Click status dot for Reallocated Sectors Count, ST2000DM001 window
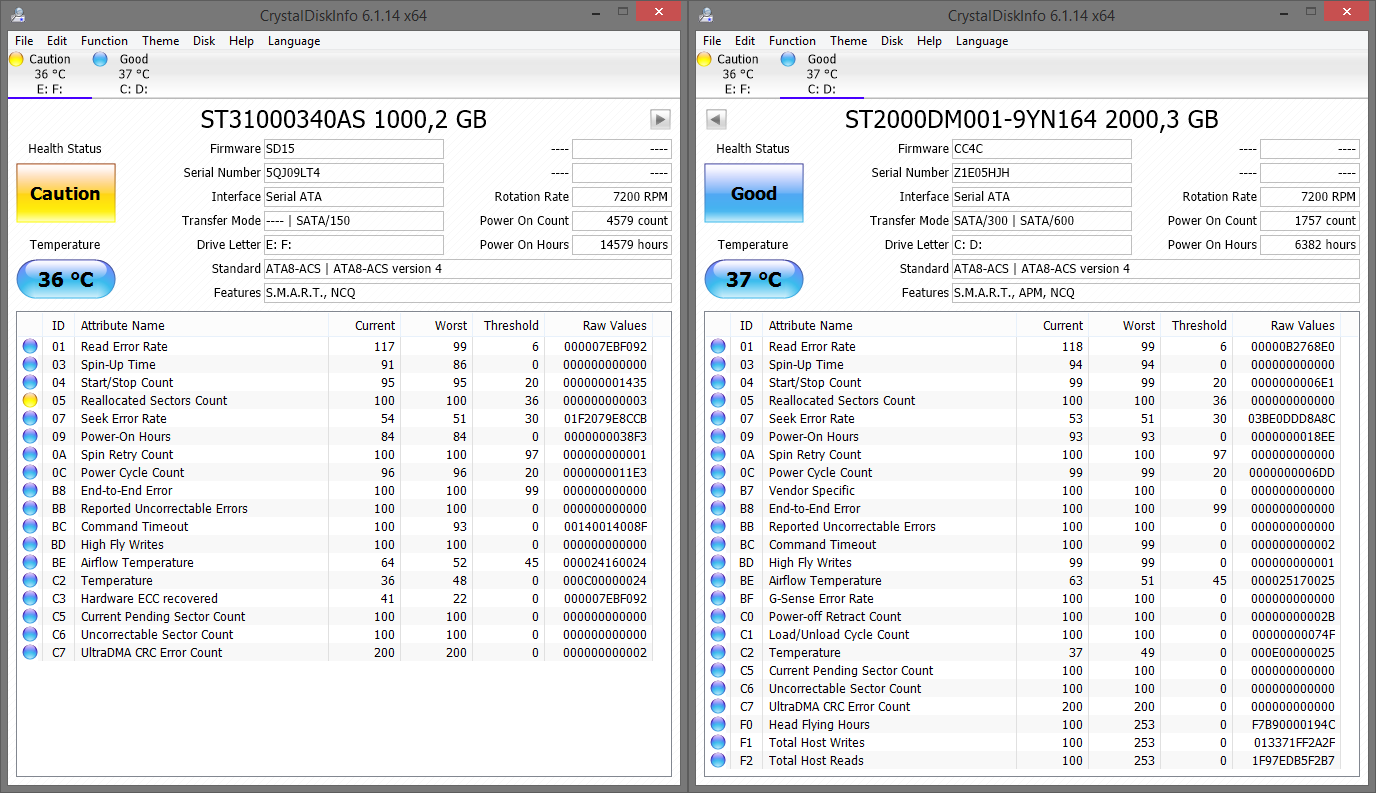 [718, 400]
